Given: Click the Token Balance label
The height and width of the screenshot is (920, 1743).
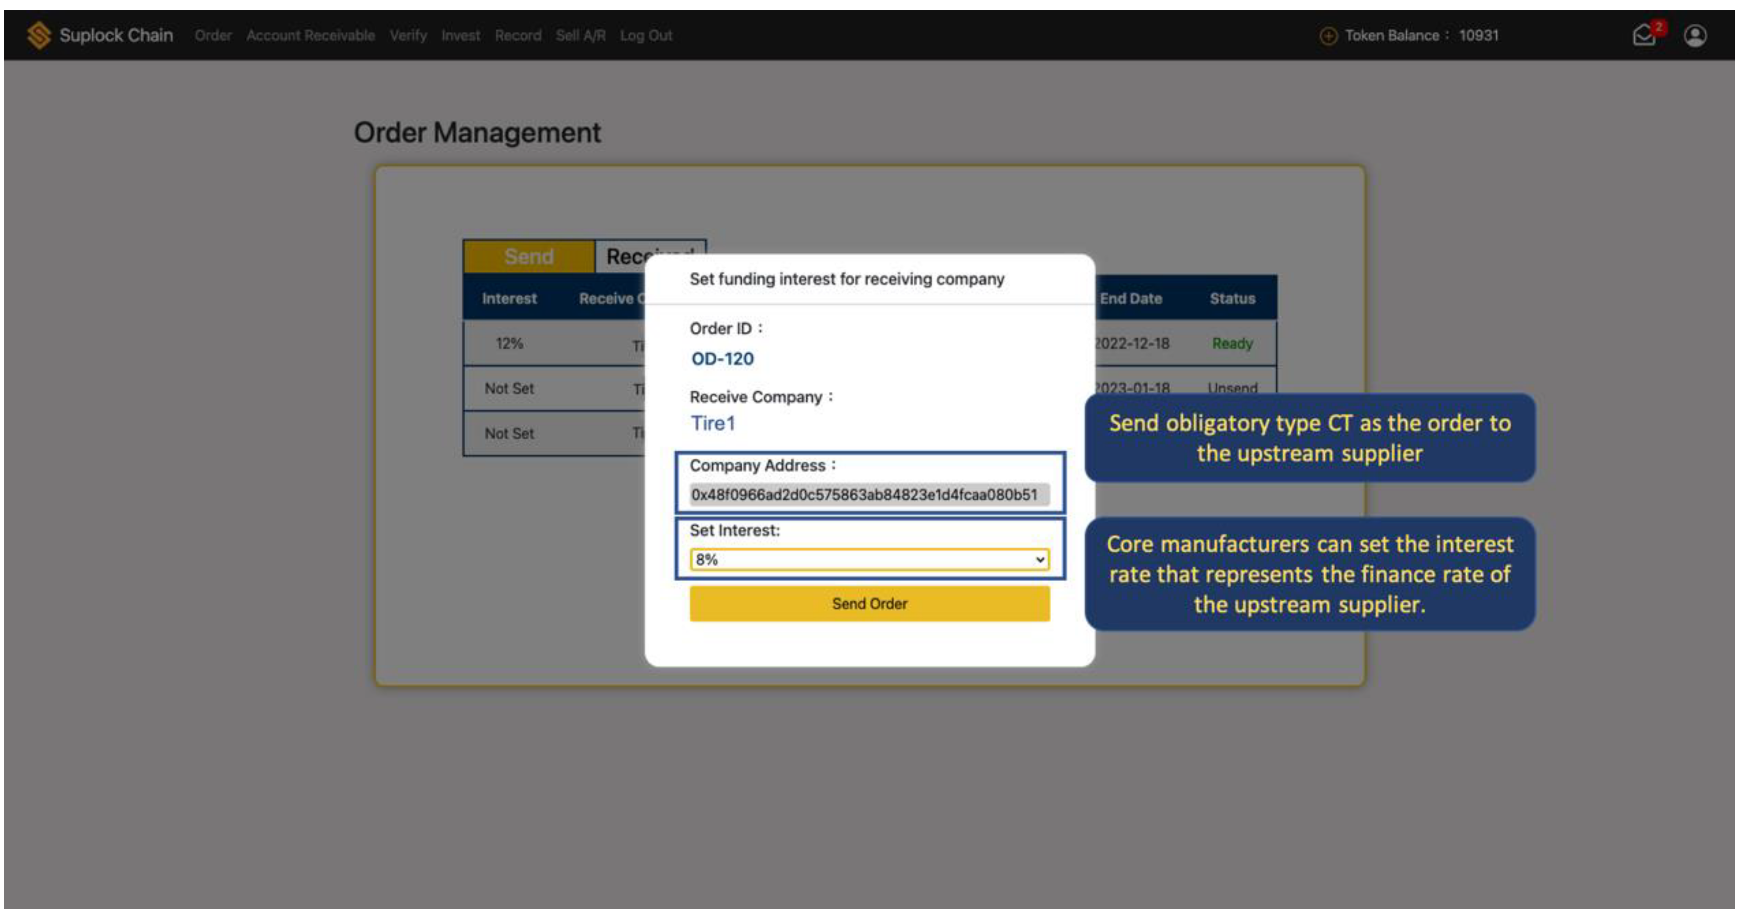Looking at the screenshot, I should pos(1391,36).
